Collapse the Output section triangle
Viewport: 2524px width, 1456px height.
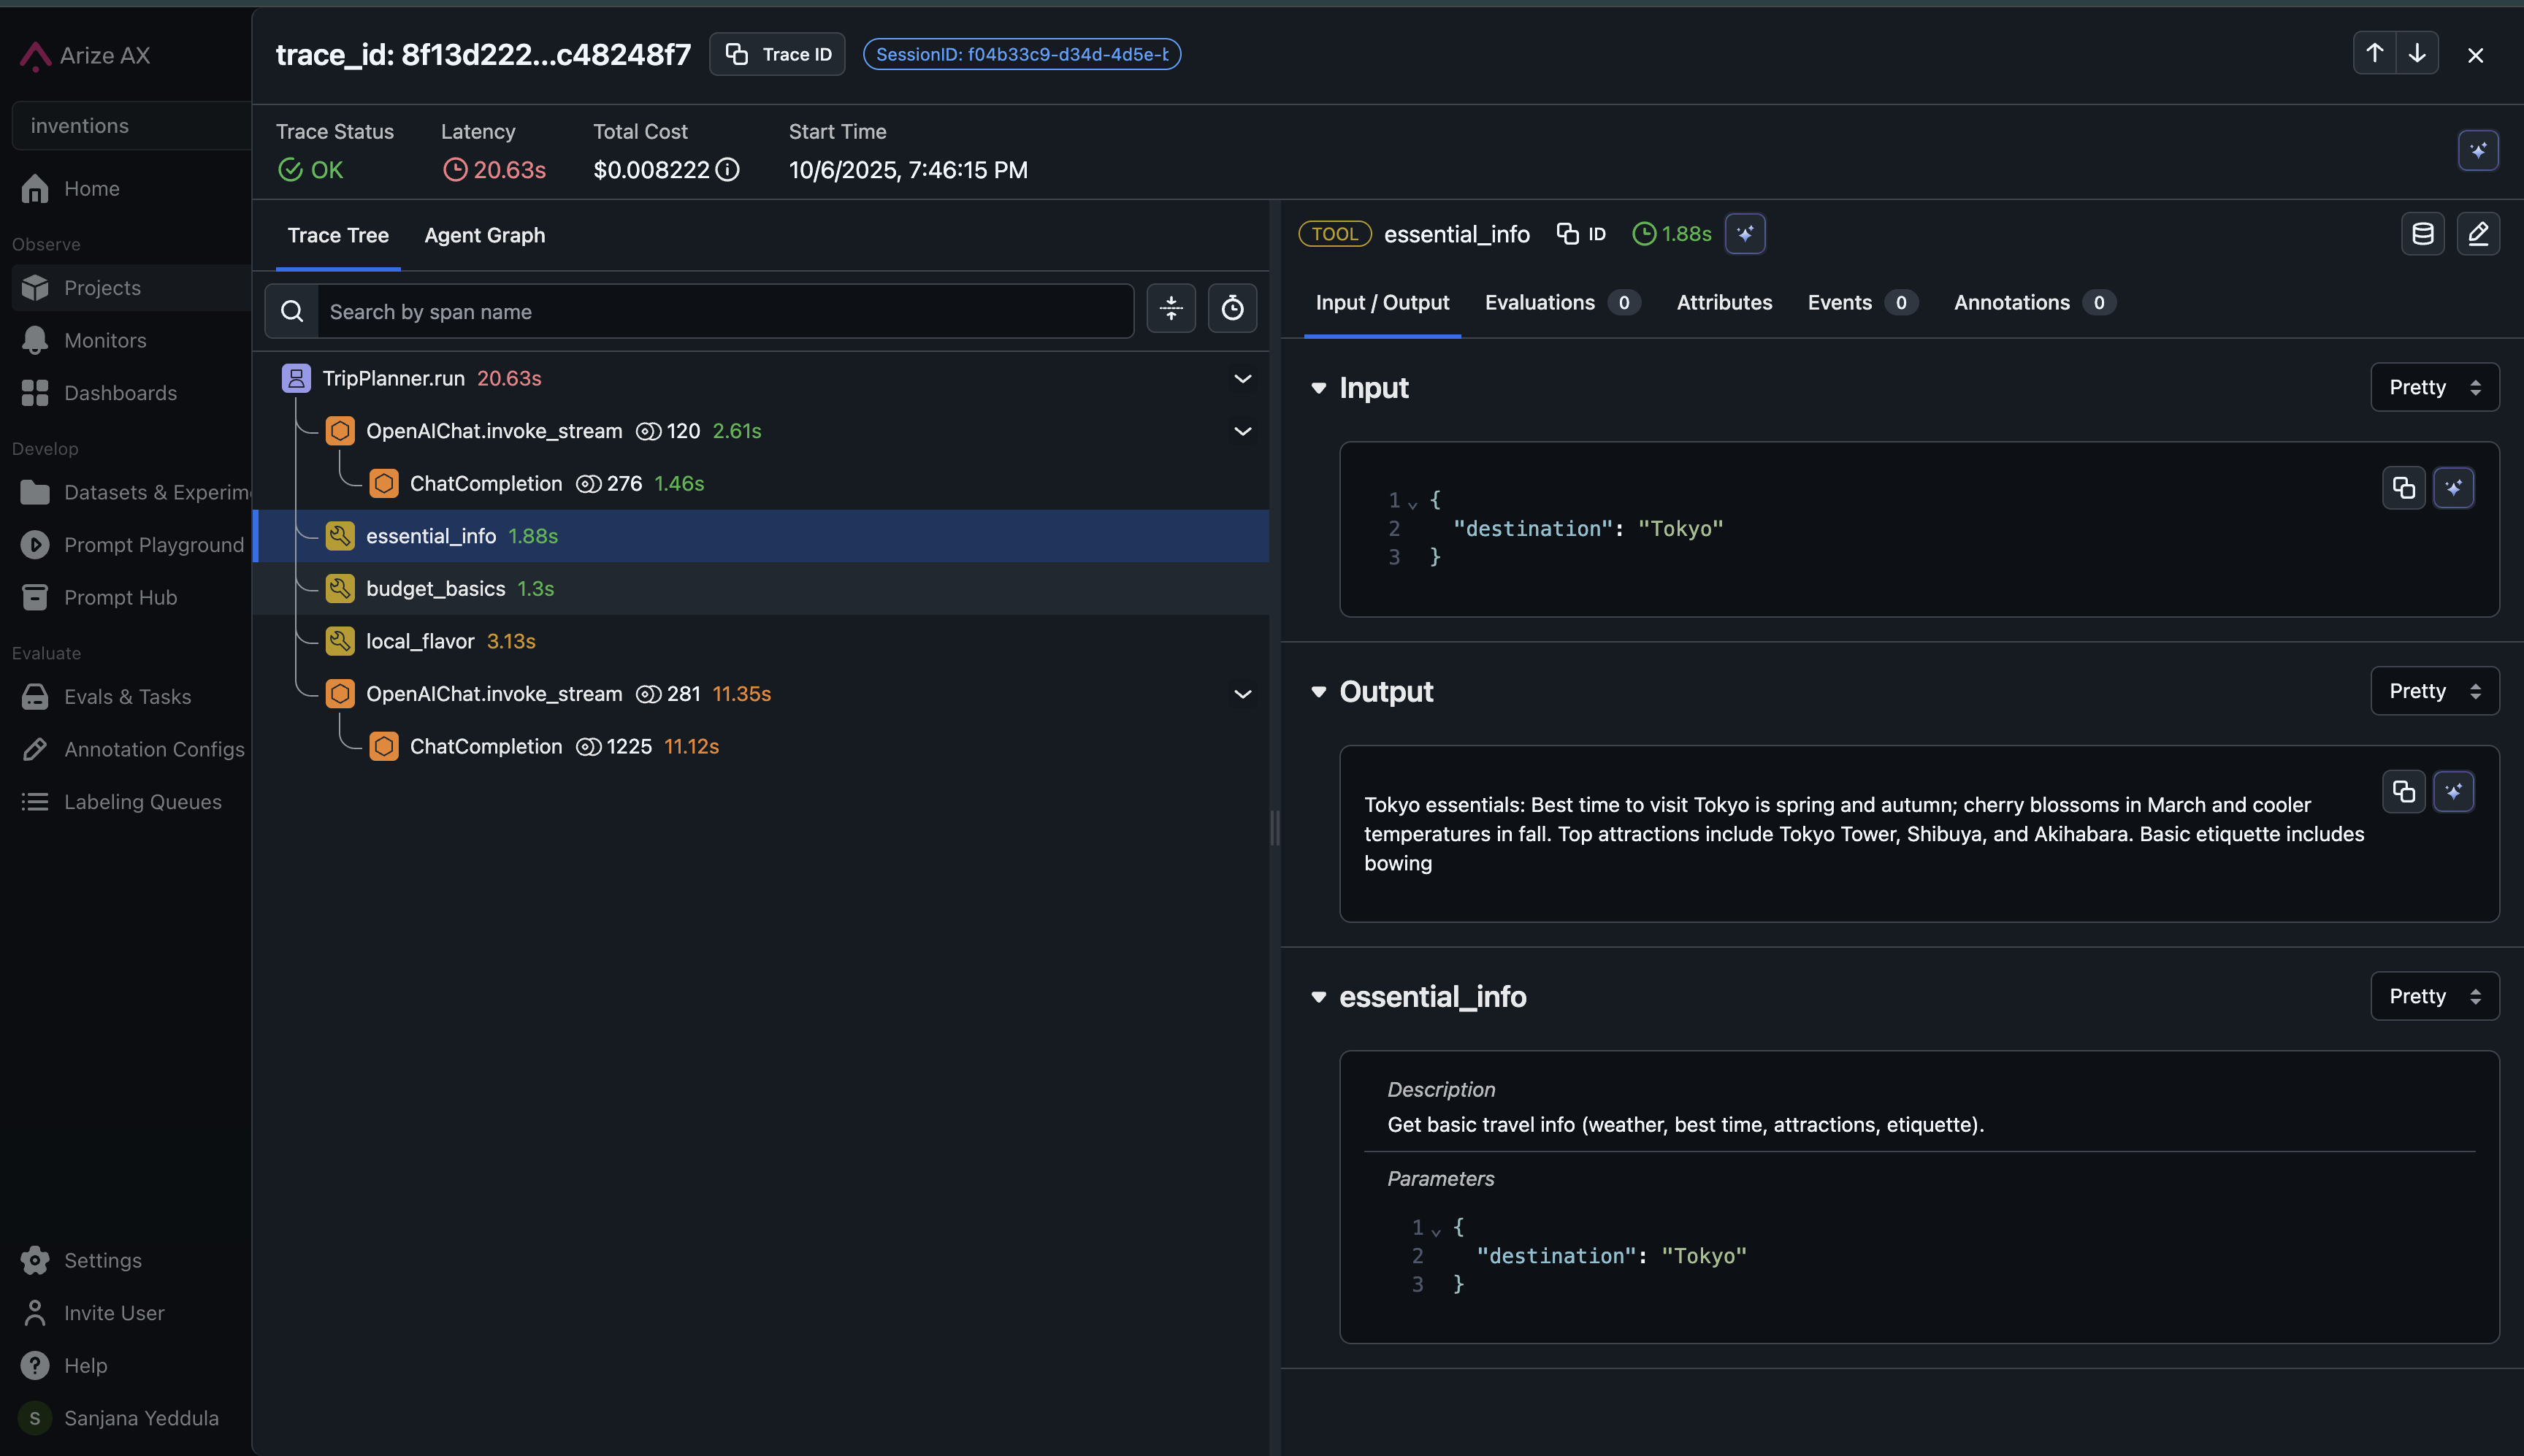coord(1318,692)
